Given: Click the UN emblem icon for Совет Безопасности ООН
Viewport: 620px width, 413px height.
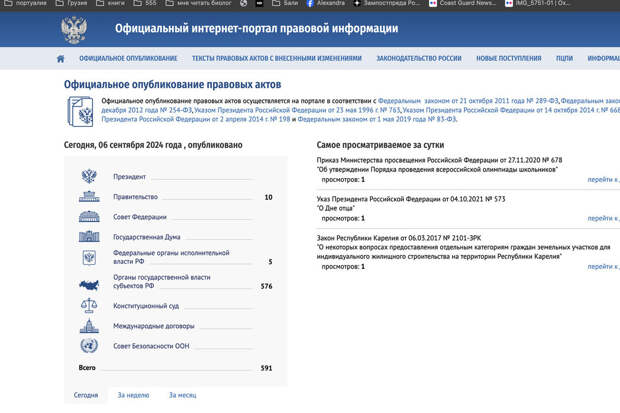Looking at the screenshot, I should pyautogui.click(x=89, y=346).
